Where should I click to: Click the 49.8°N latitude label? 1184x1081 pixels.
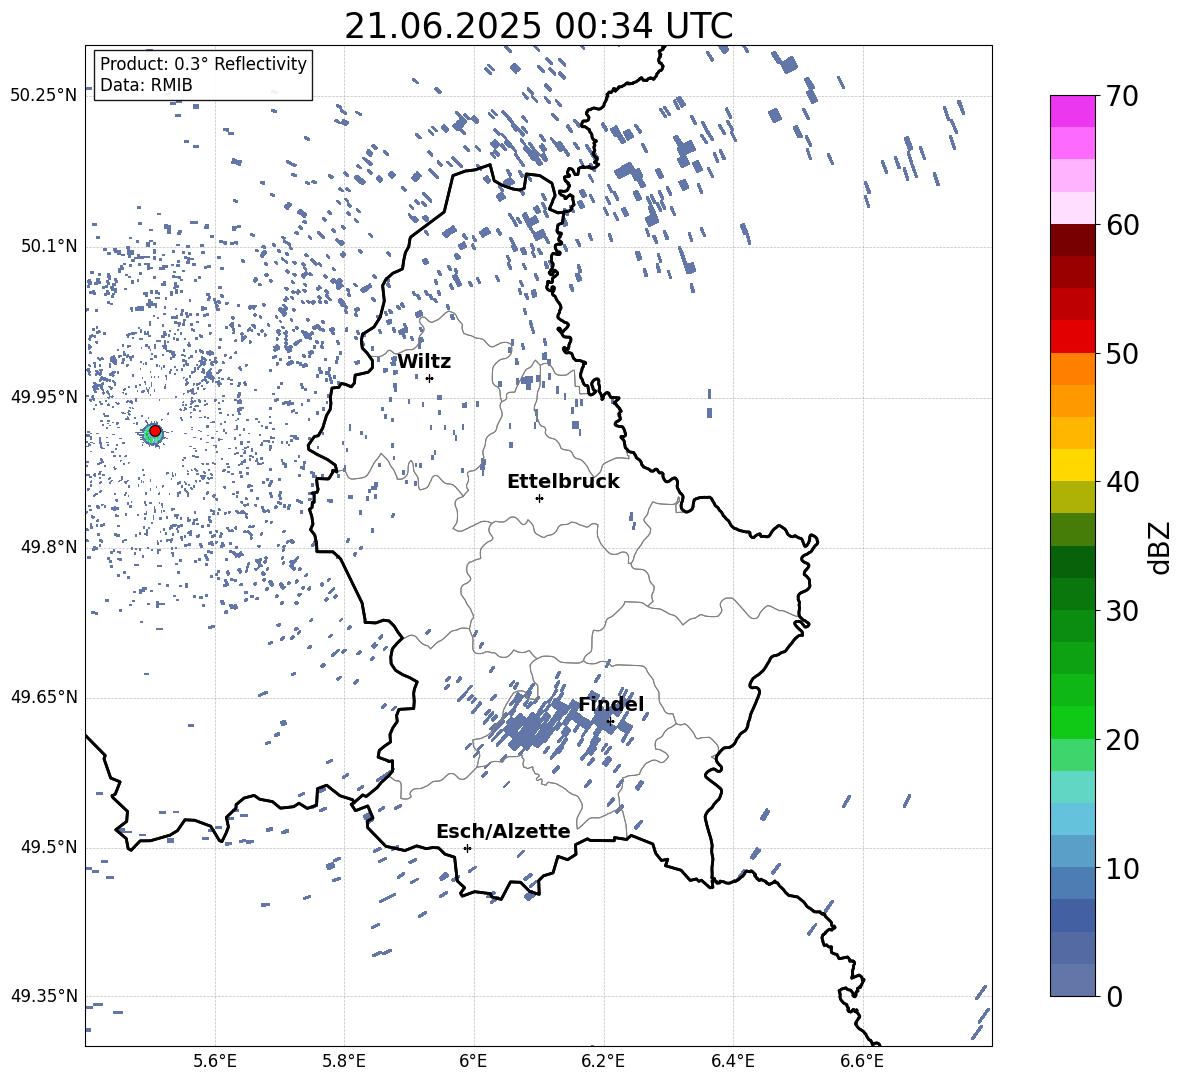[48, 547]
